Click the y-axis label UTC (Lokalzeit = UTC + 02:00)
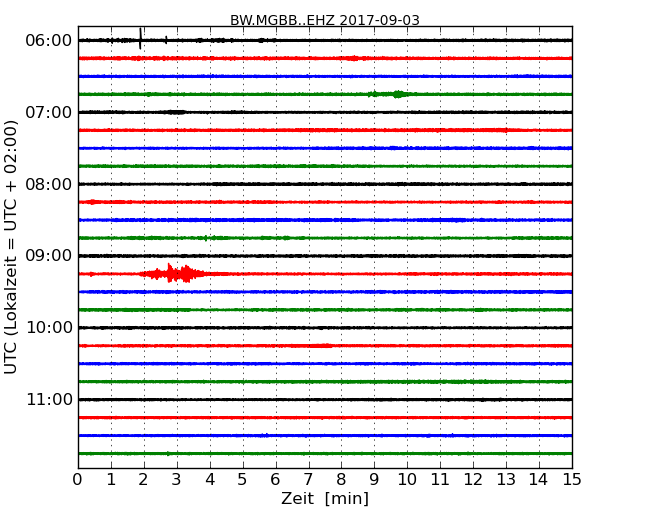 pos(11,247)
